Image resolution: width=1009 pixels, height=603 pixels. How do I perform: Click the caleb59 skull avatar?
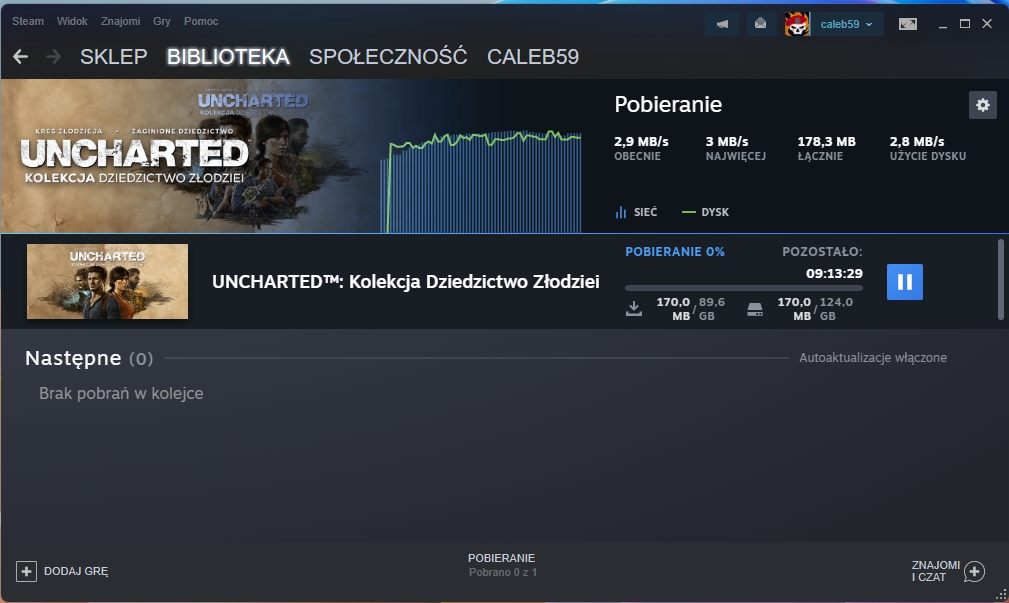click(x=797, y=24)
